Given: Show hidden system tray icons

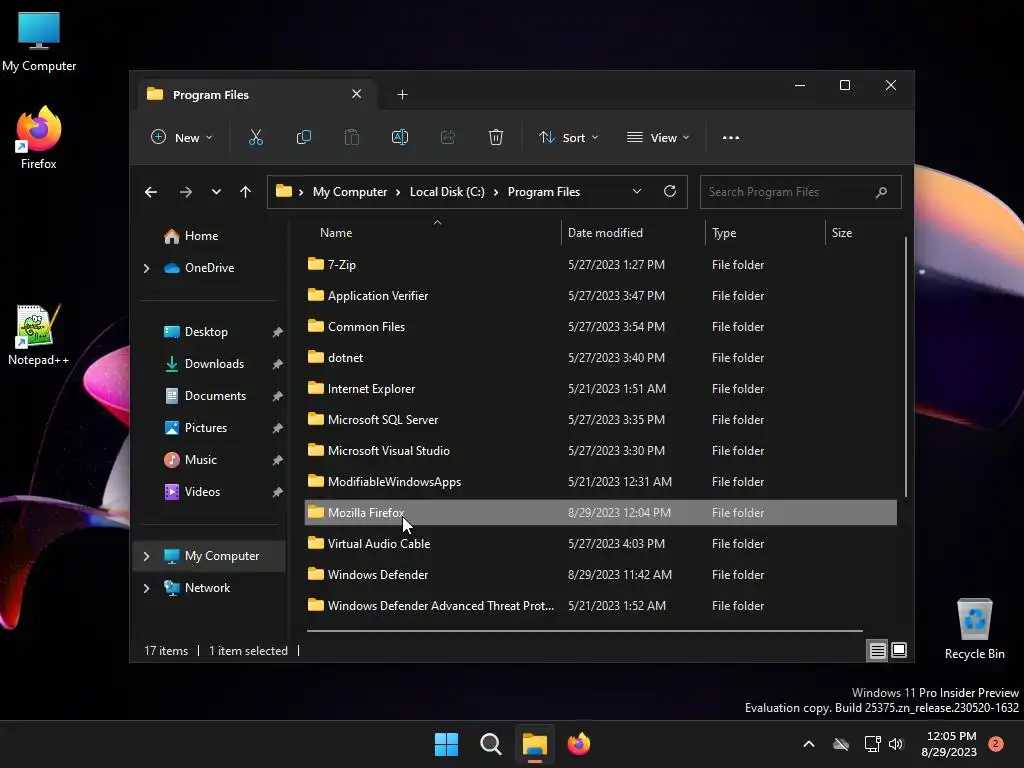Looking at the screenshot, I should pyautogui.click(x=808, y=744).
